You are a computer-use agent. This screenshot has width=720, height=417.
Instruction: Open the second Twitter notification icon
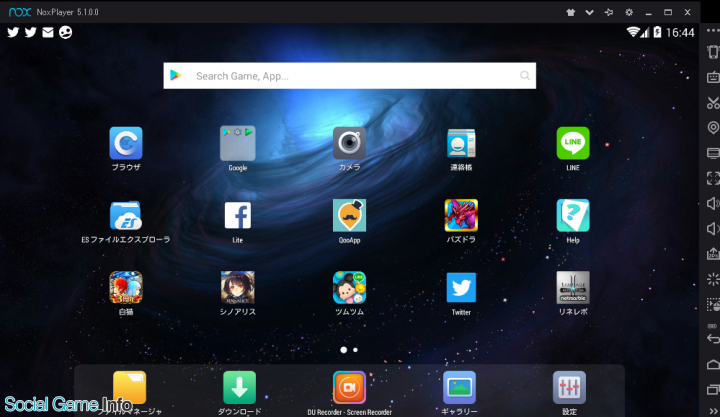pyautogui.click(x=31, y=32)
